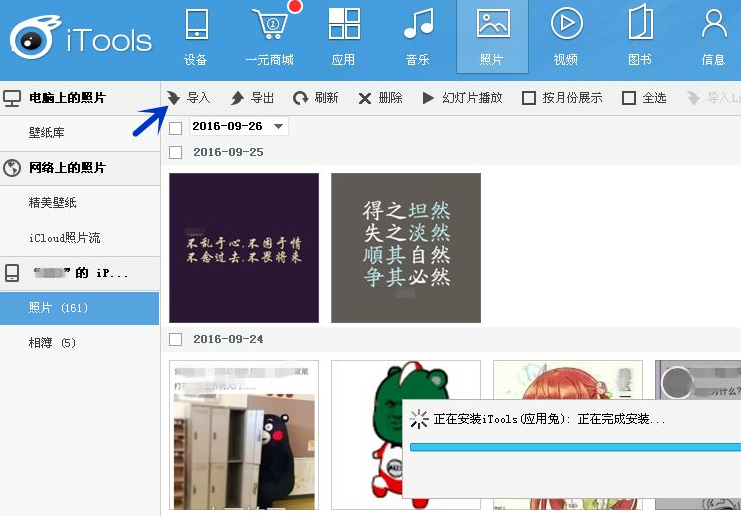Enable 按月份展示 checkbox
The image size is (741, 516).
529,98
